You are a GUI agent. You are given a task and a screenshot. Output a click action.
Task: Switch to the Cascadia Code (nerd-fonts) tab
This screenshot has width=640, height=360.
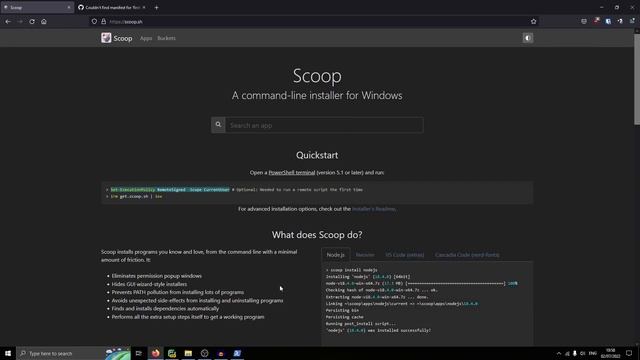click(x=467, y=255)
